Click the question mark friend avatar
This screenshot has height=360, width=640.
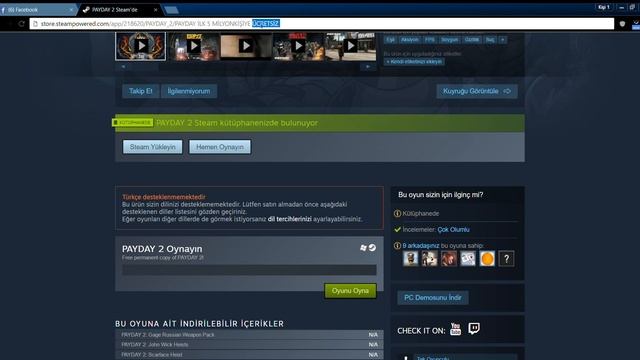(x=507, y=258)
